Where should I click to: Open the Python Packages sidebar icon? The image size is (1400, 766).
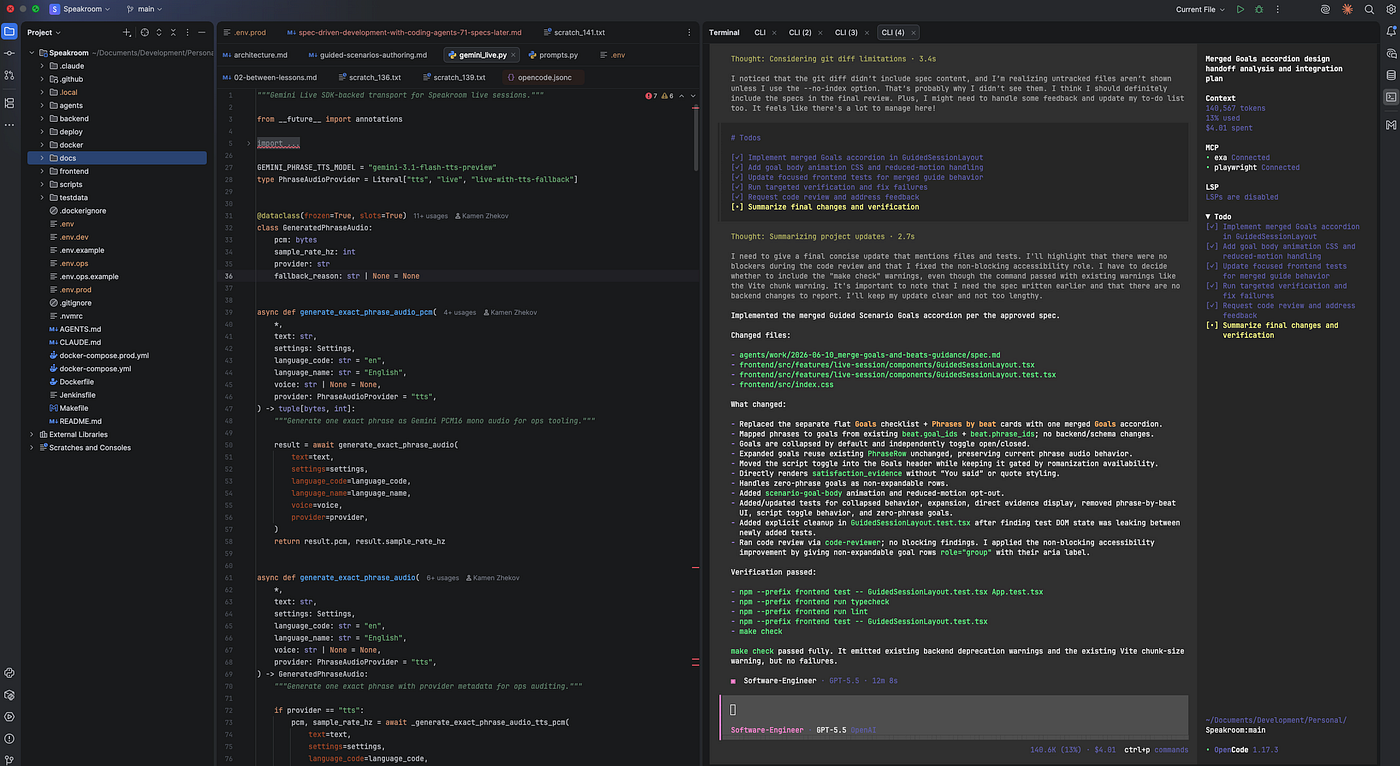point(9,695)
